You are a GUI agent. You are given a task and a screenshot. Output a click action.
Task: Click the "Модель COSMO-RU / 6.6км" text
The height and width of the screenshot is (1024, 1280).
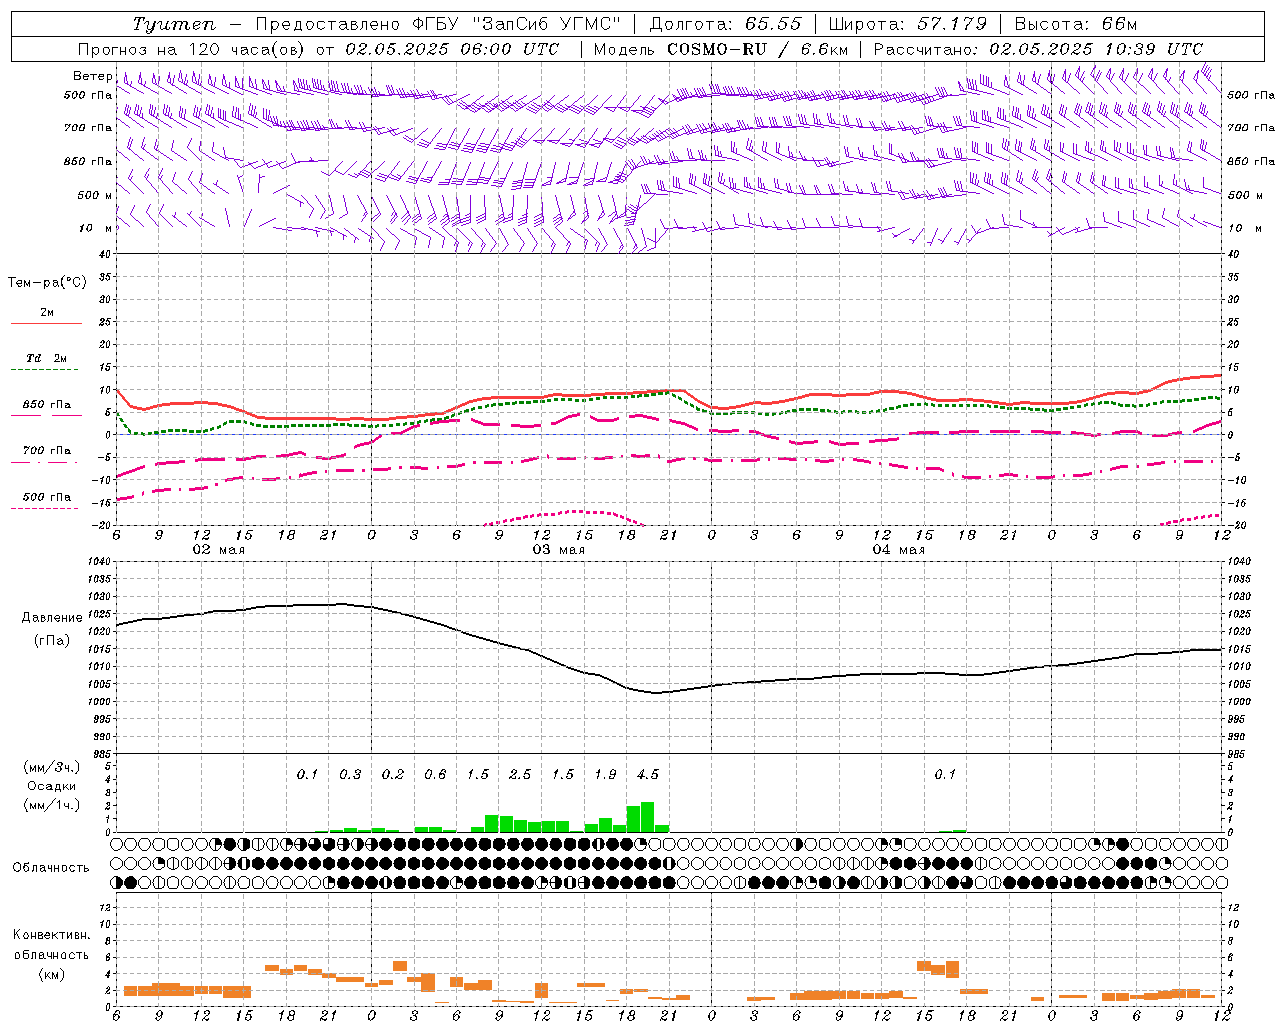pos(720,49)
